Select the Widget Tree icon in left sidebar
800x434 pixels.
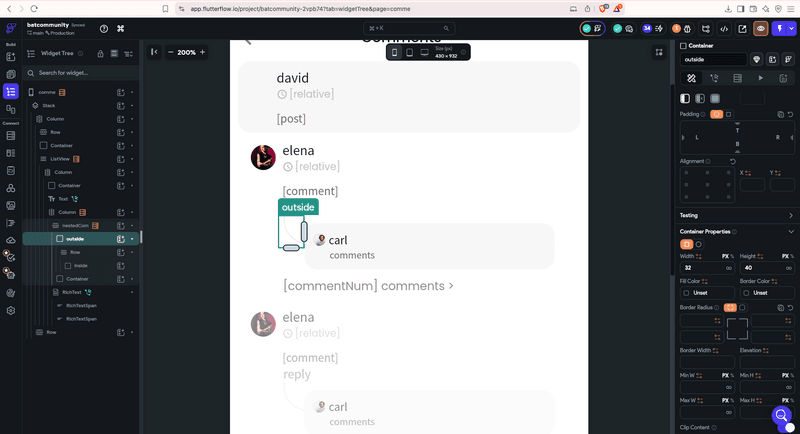(x=11, y=92)
